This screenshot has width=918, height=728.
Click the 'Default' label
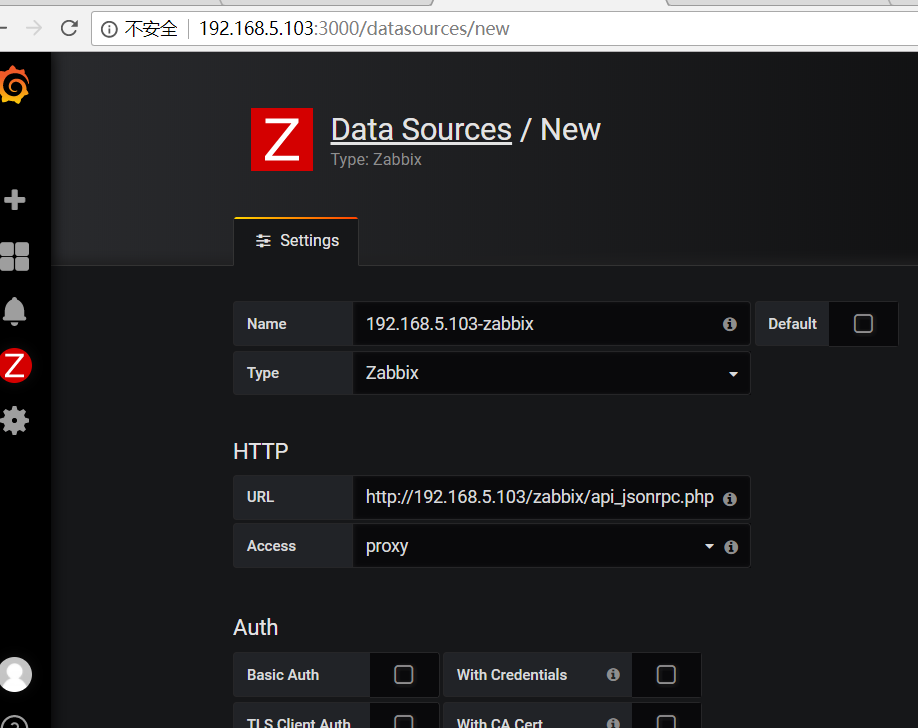[792, 324]
